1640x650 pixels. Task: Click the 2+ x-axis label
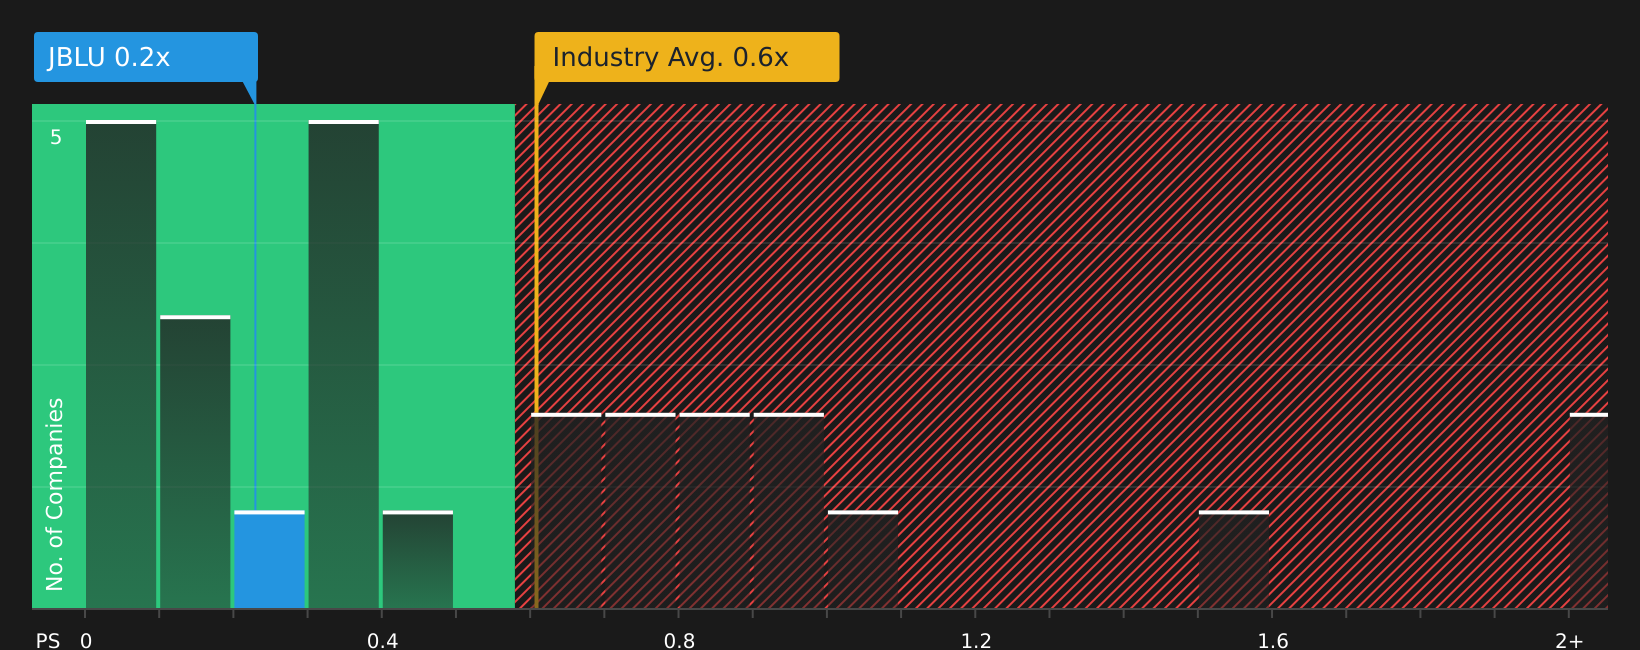click(x=1569, y=640)
